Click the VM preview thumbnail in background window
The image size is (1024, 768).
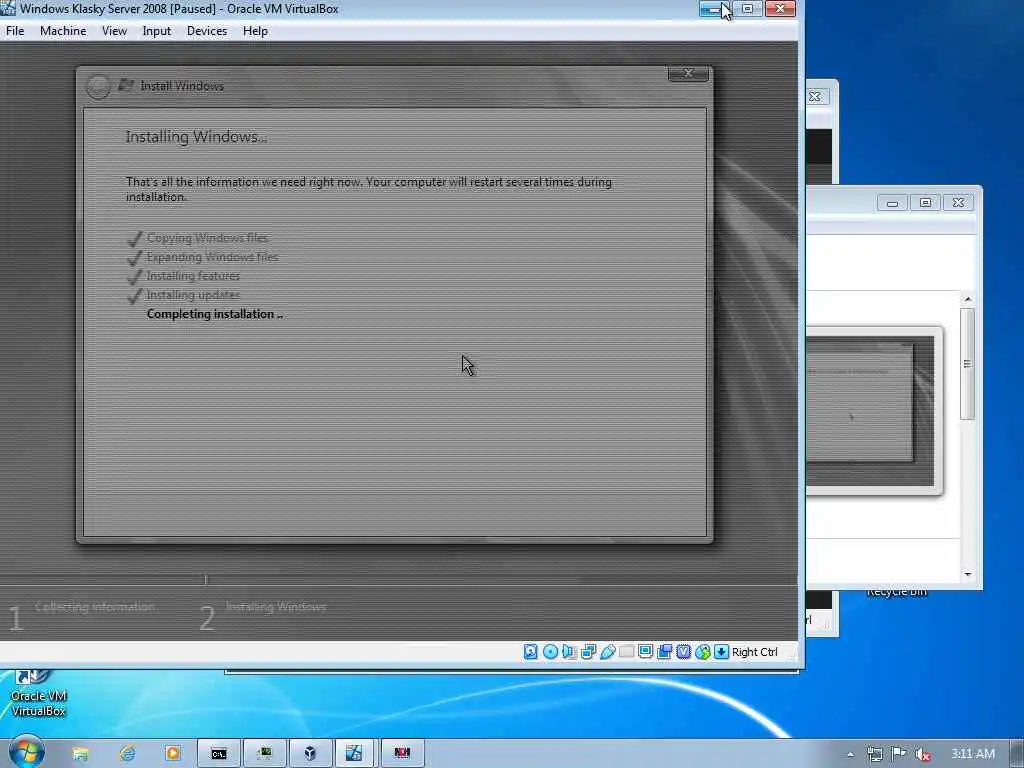(871, 411)
